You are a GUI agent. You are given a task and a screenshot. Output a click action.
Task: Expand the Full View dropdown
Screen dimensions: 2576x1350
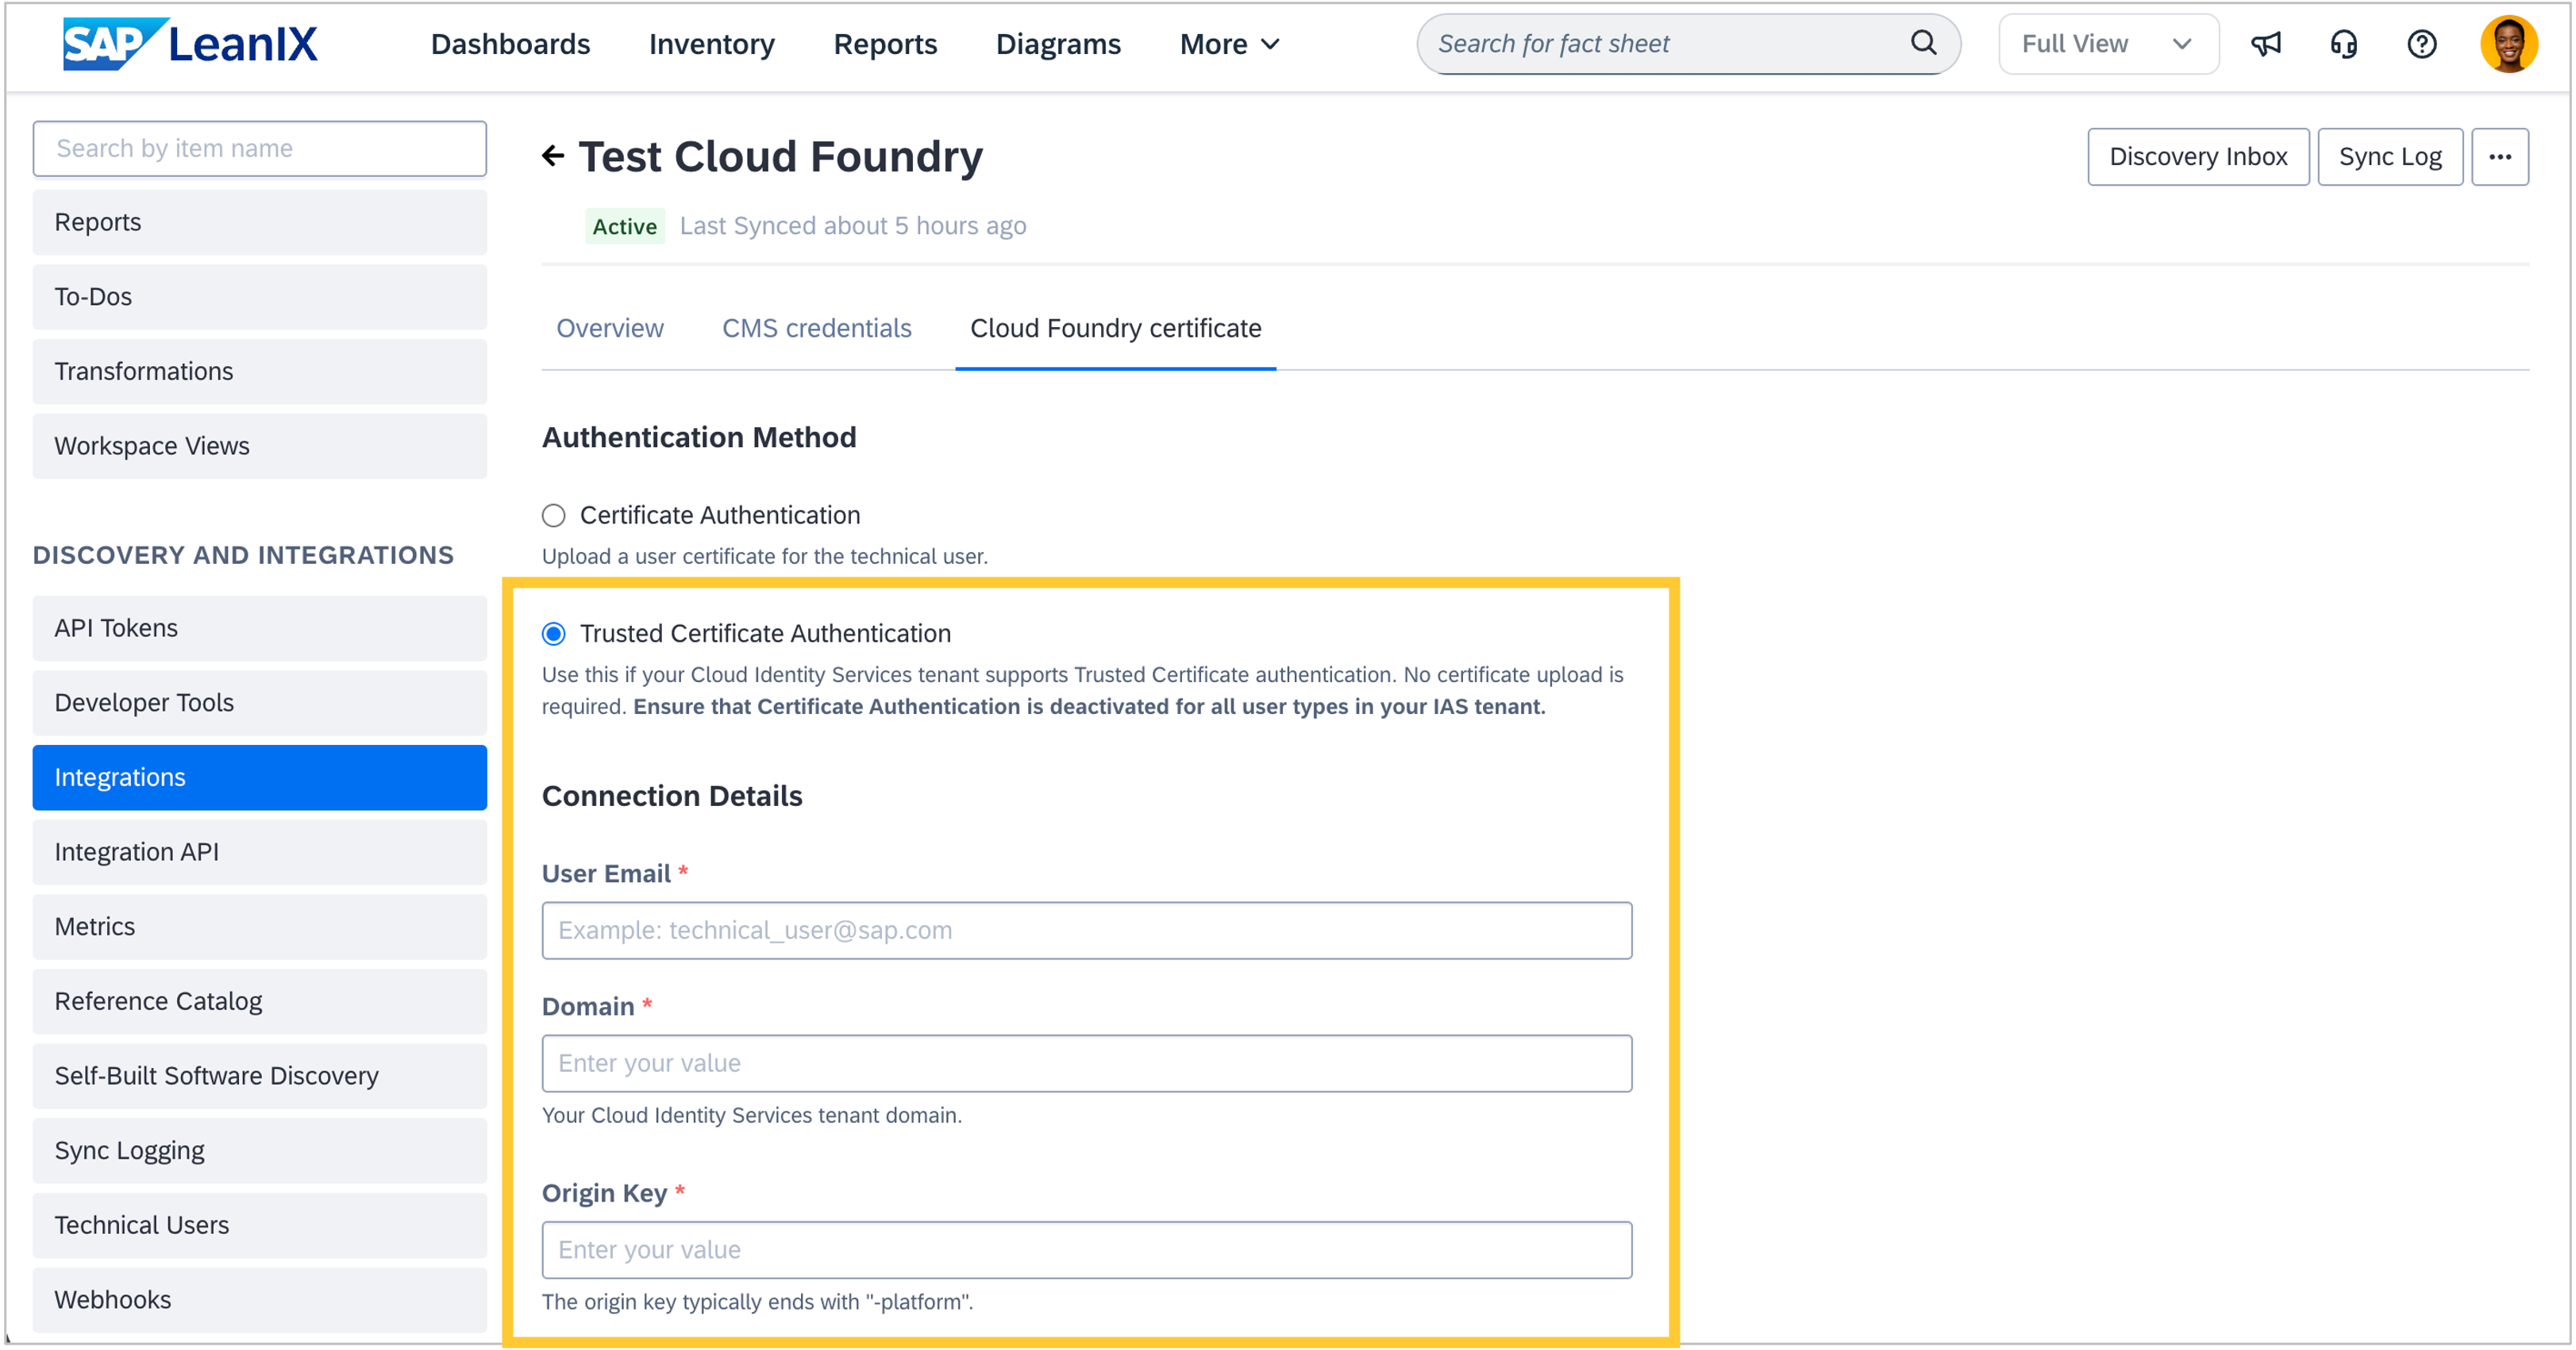pyautogui.click(x=2107, y=44)
